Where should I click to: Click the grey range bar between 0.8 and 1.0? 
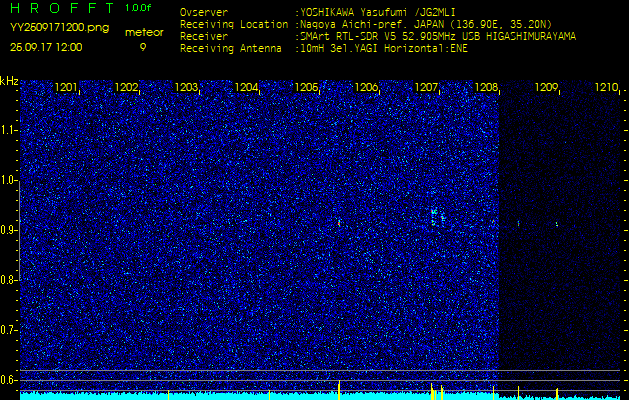tap(19, 231)
